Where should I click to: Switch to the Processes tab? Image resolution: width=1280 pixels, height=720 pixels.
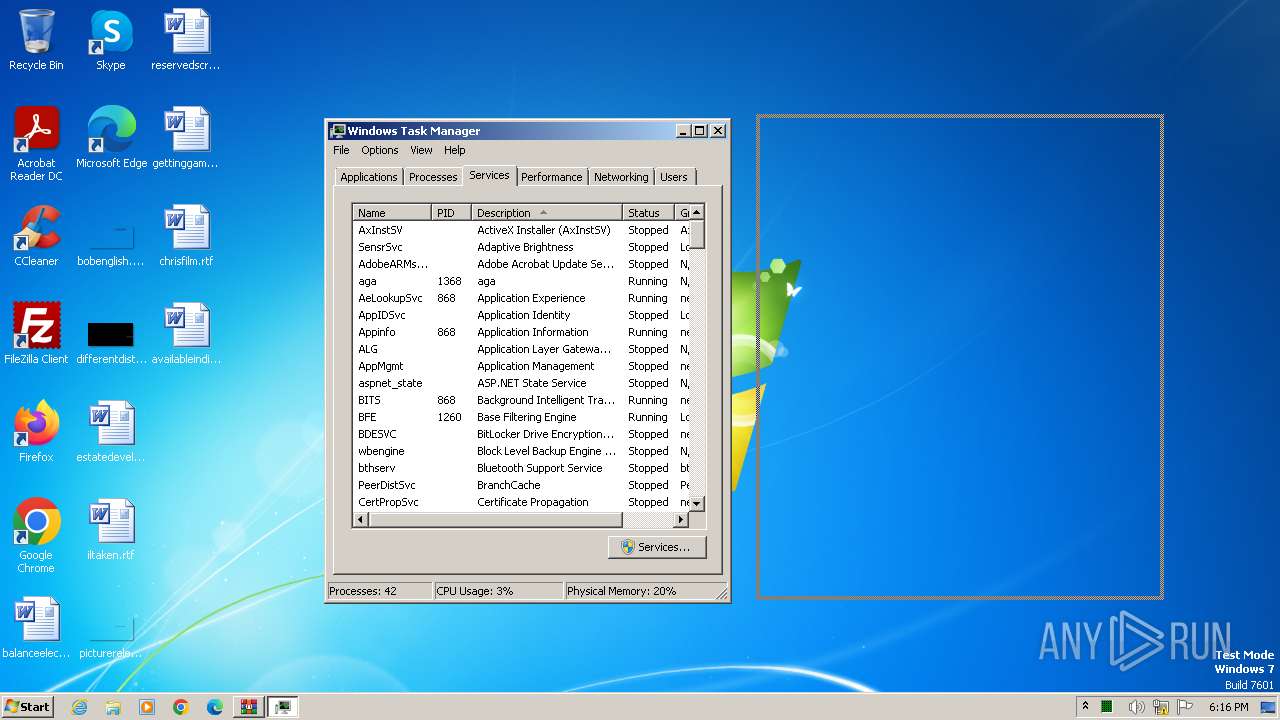[x=433, y=177]
